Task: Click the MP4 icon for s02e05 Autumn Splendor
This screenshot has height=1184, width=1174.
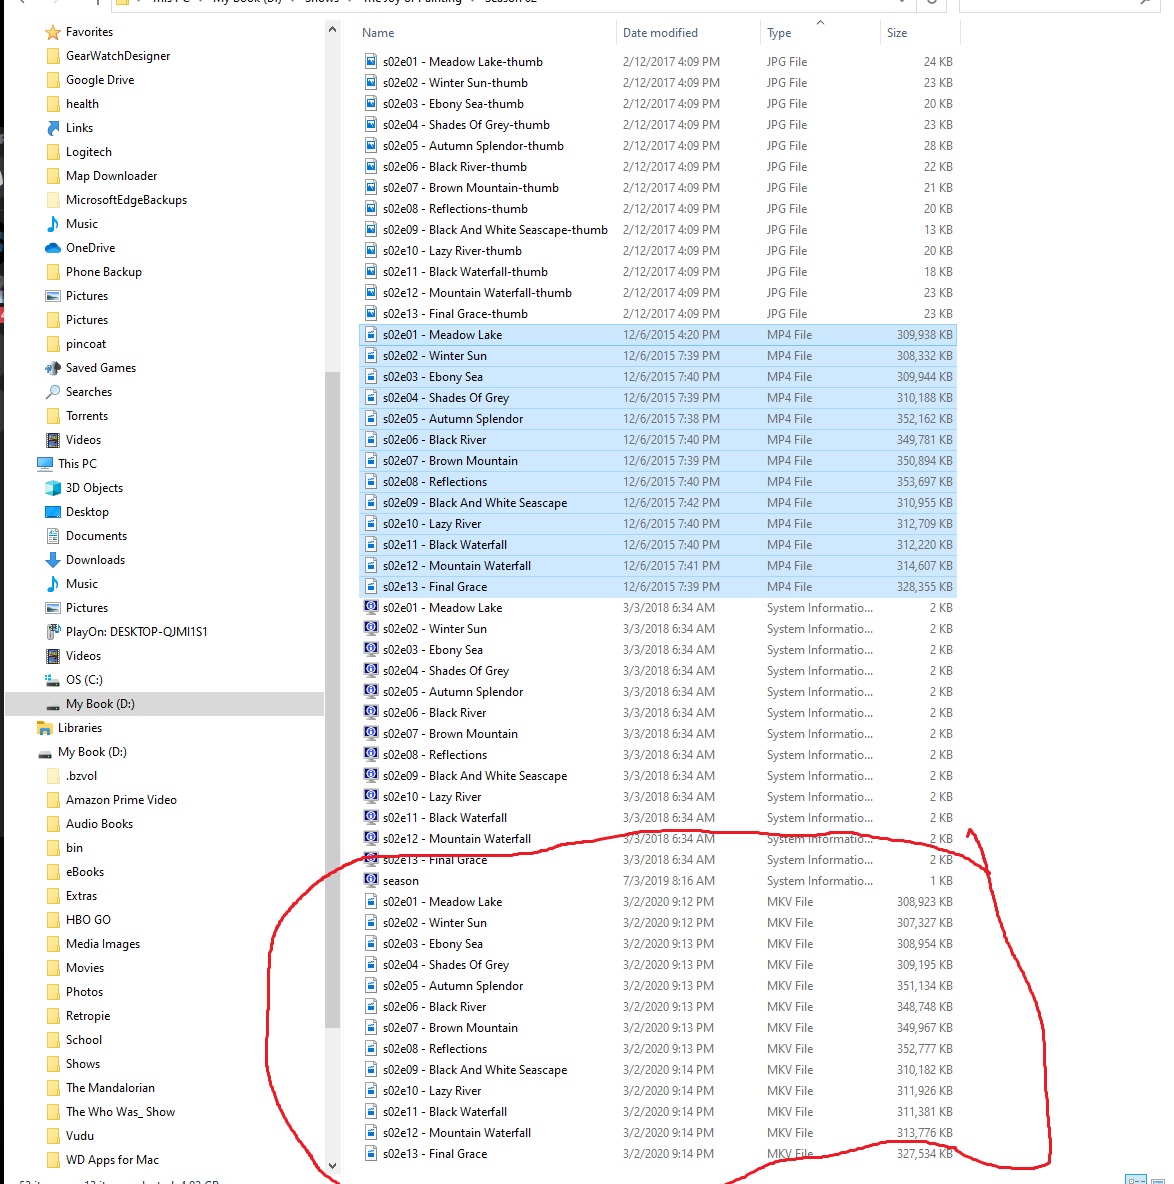Action: pyautogui.click(x=371, y=418)
